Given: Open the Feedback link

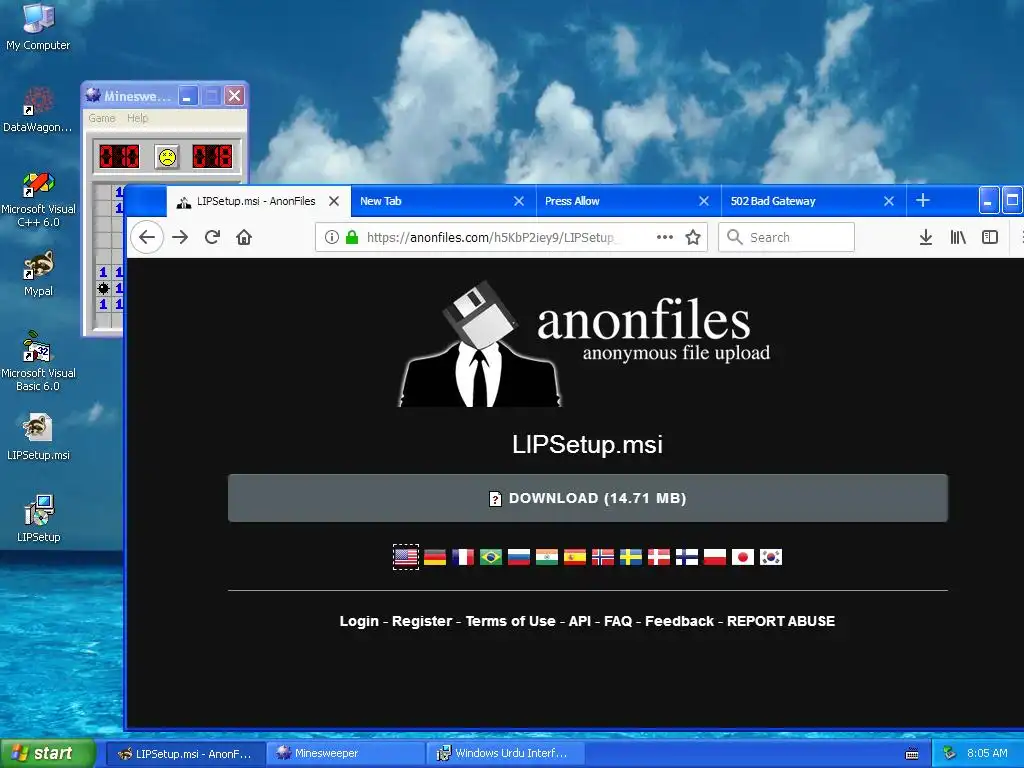Looking at the screenshot, I should pos(680,621).
